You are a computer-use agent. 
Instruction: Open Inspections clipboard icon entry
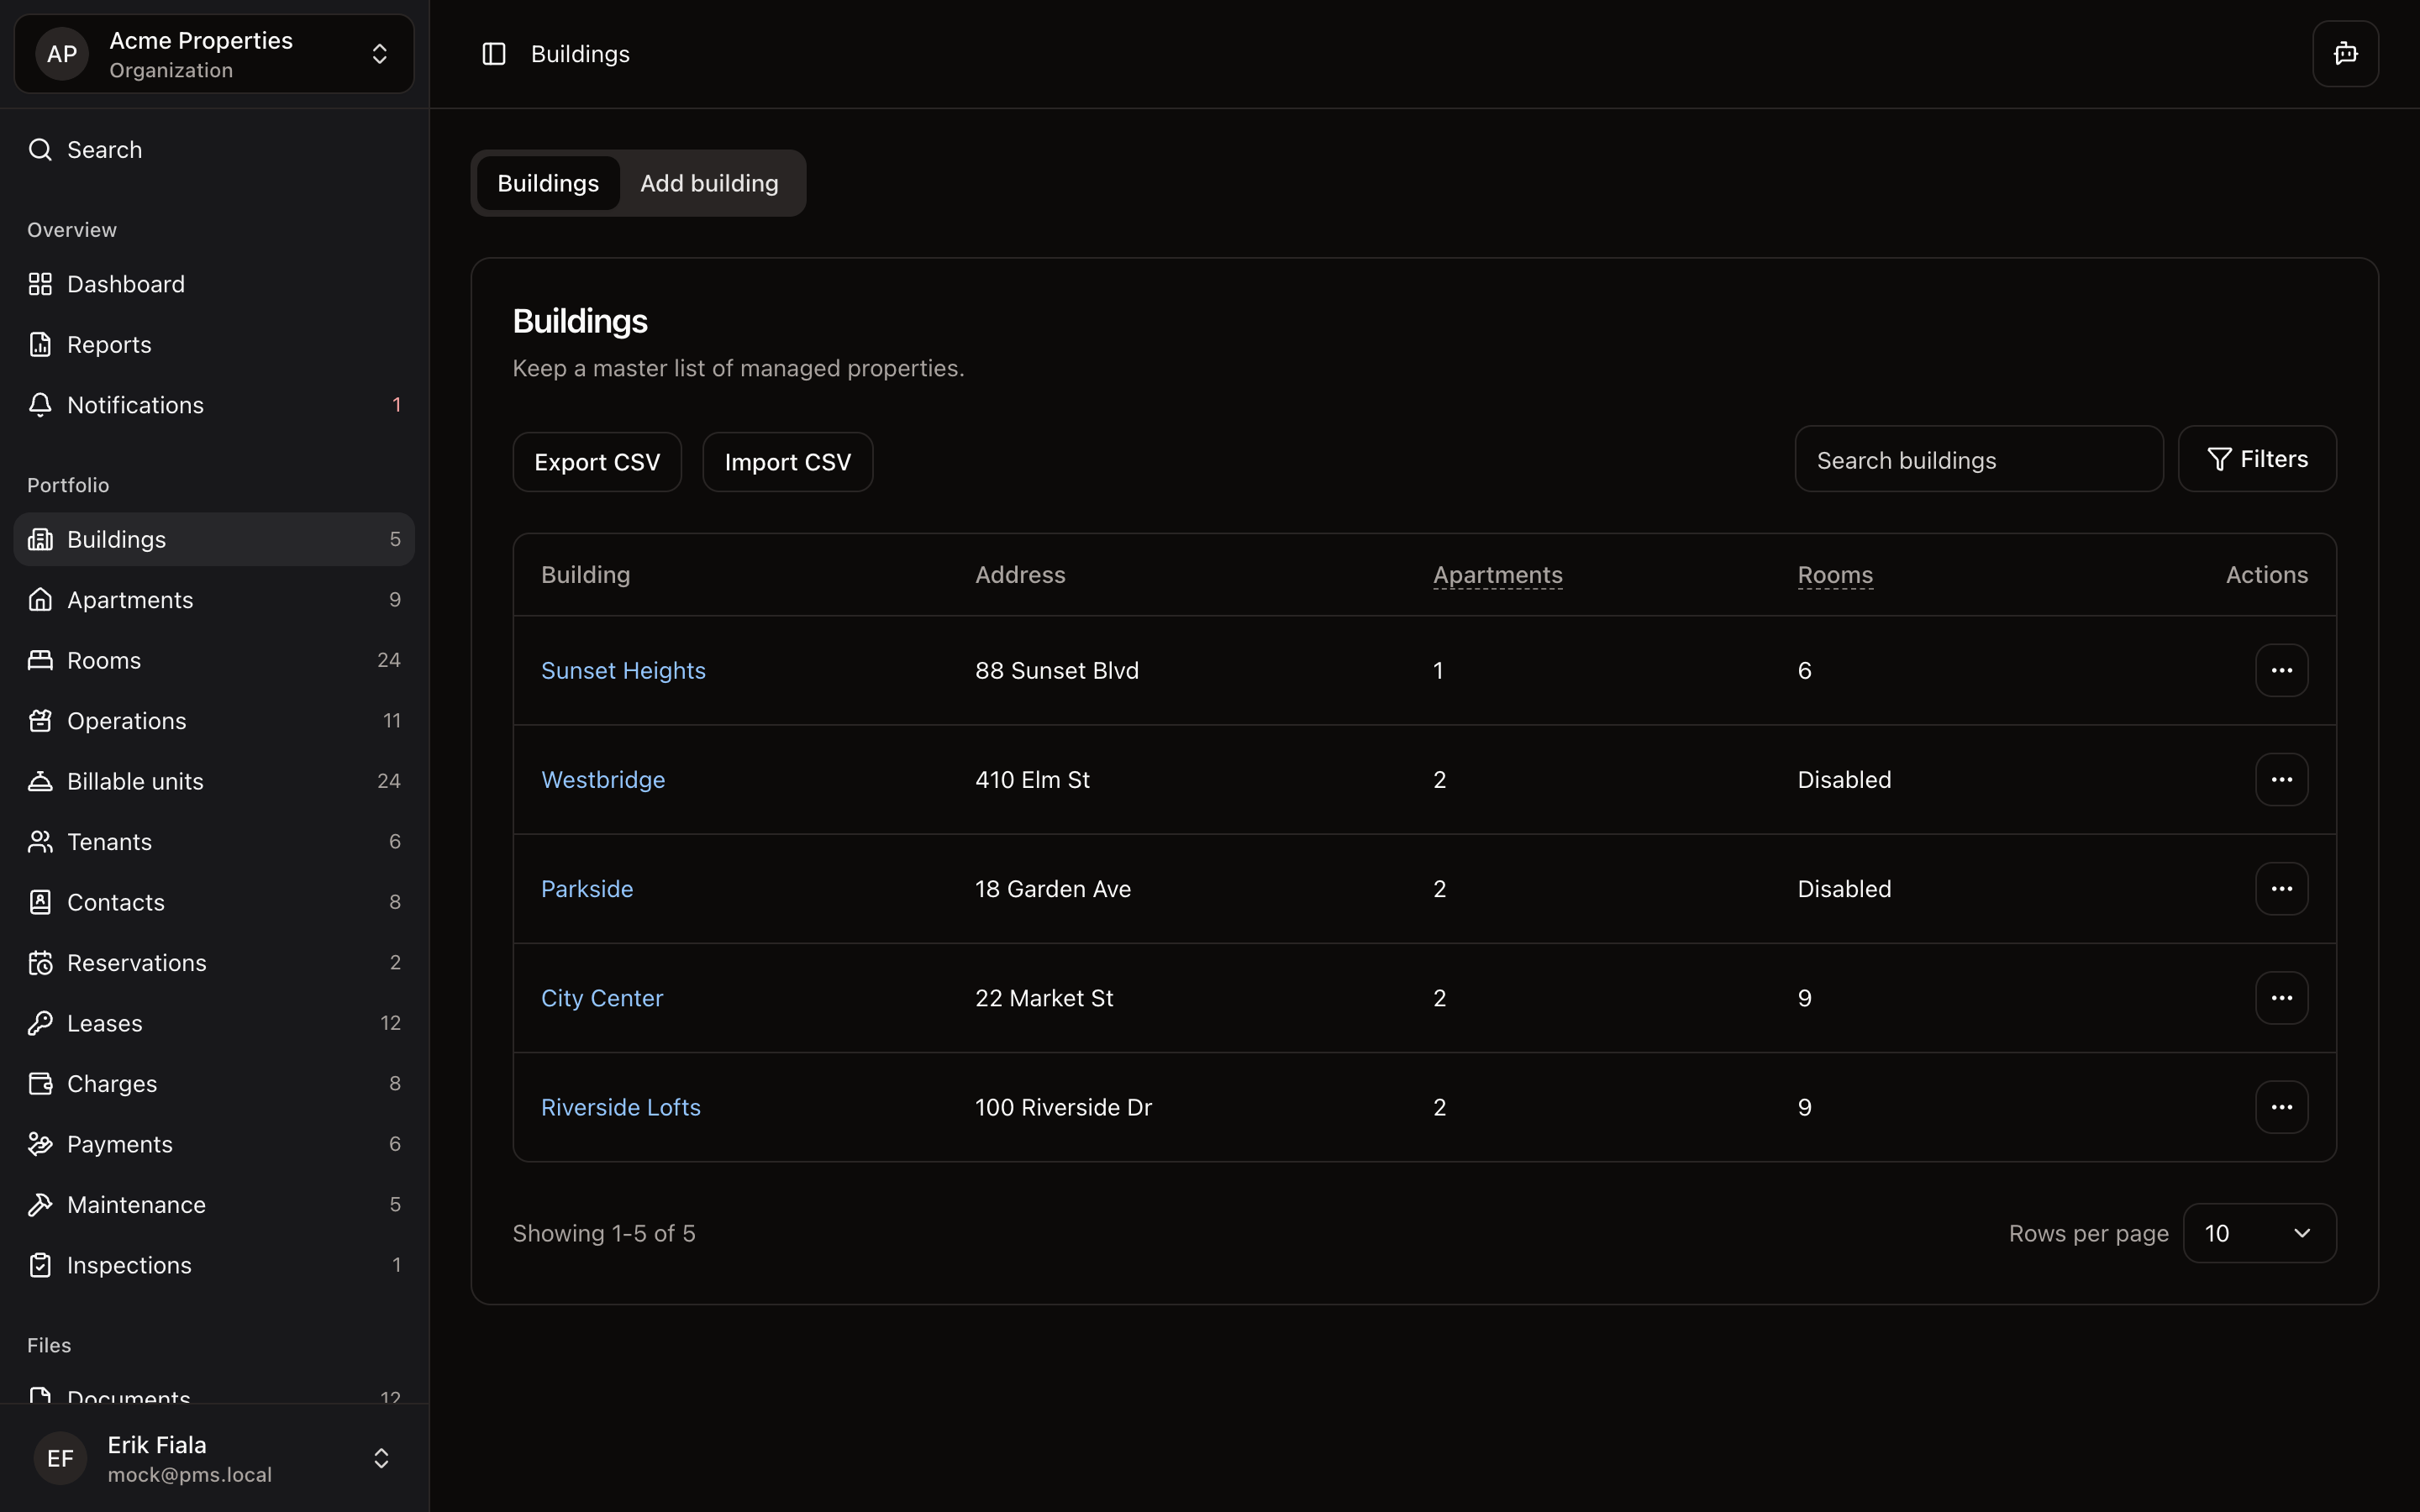coord(40,1265)
